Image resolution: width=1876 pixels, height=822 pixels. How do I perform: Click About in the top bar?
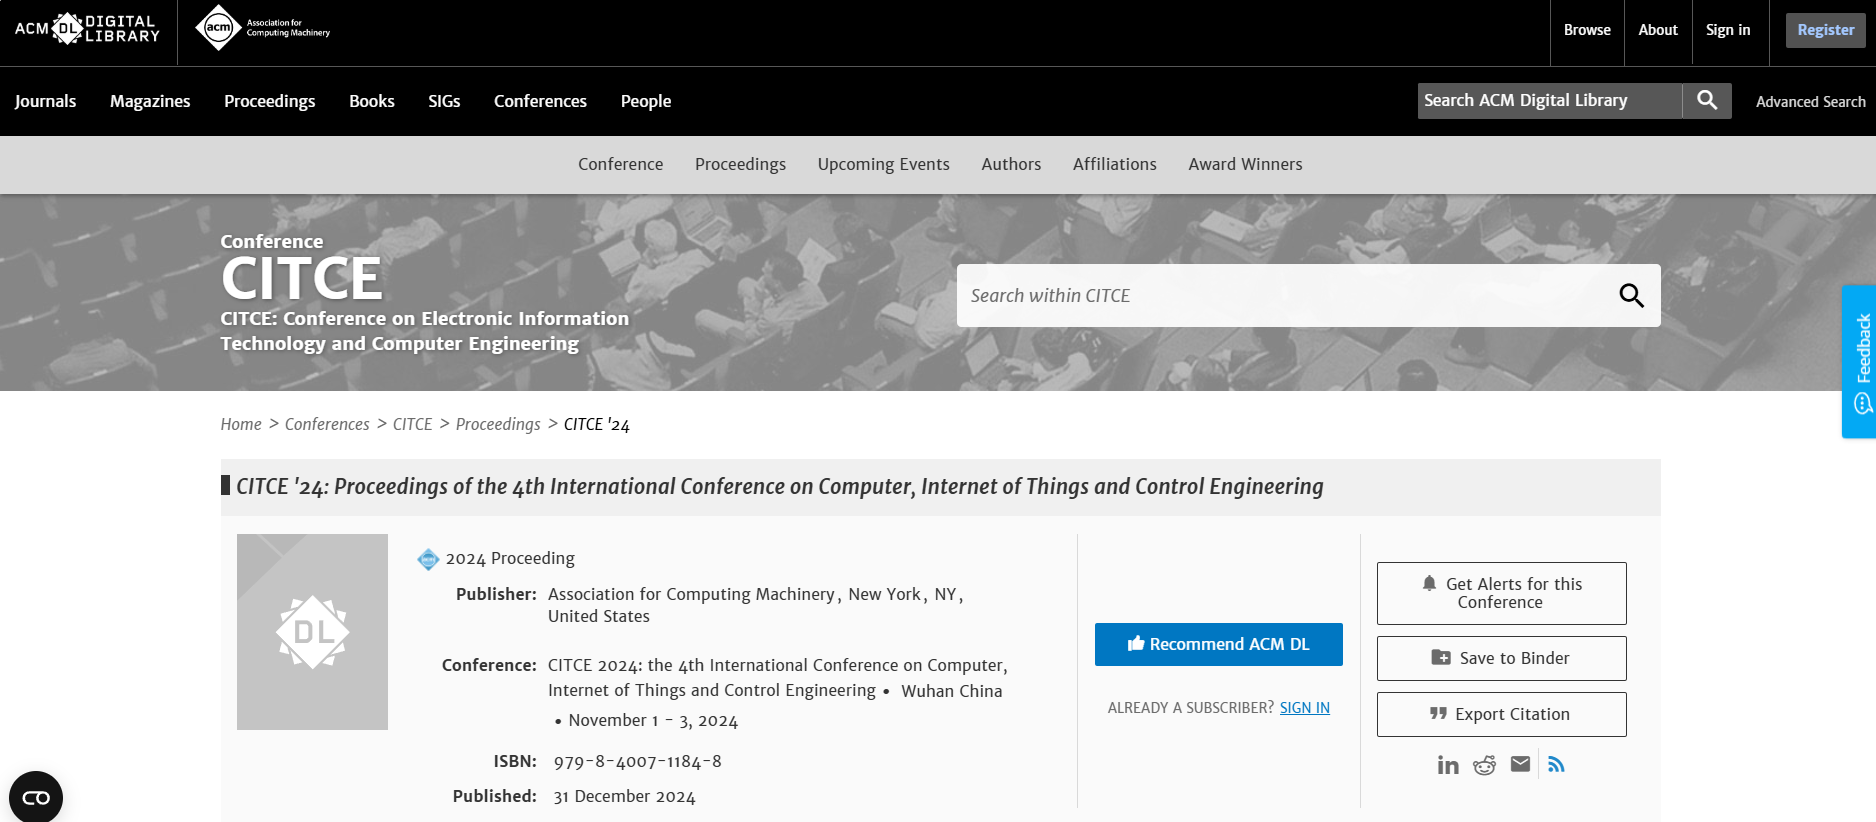pos(1658,30)
